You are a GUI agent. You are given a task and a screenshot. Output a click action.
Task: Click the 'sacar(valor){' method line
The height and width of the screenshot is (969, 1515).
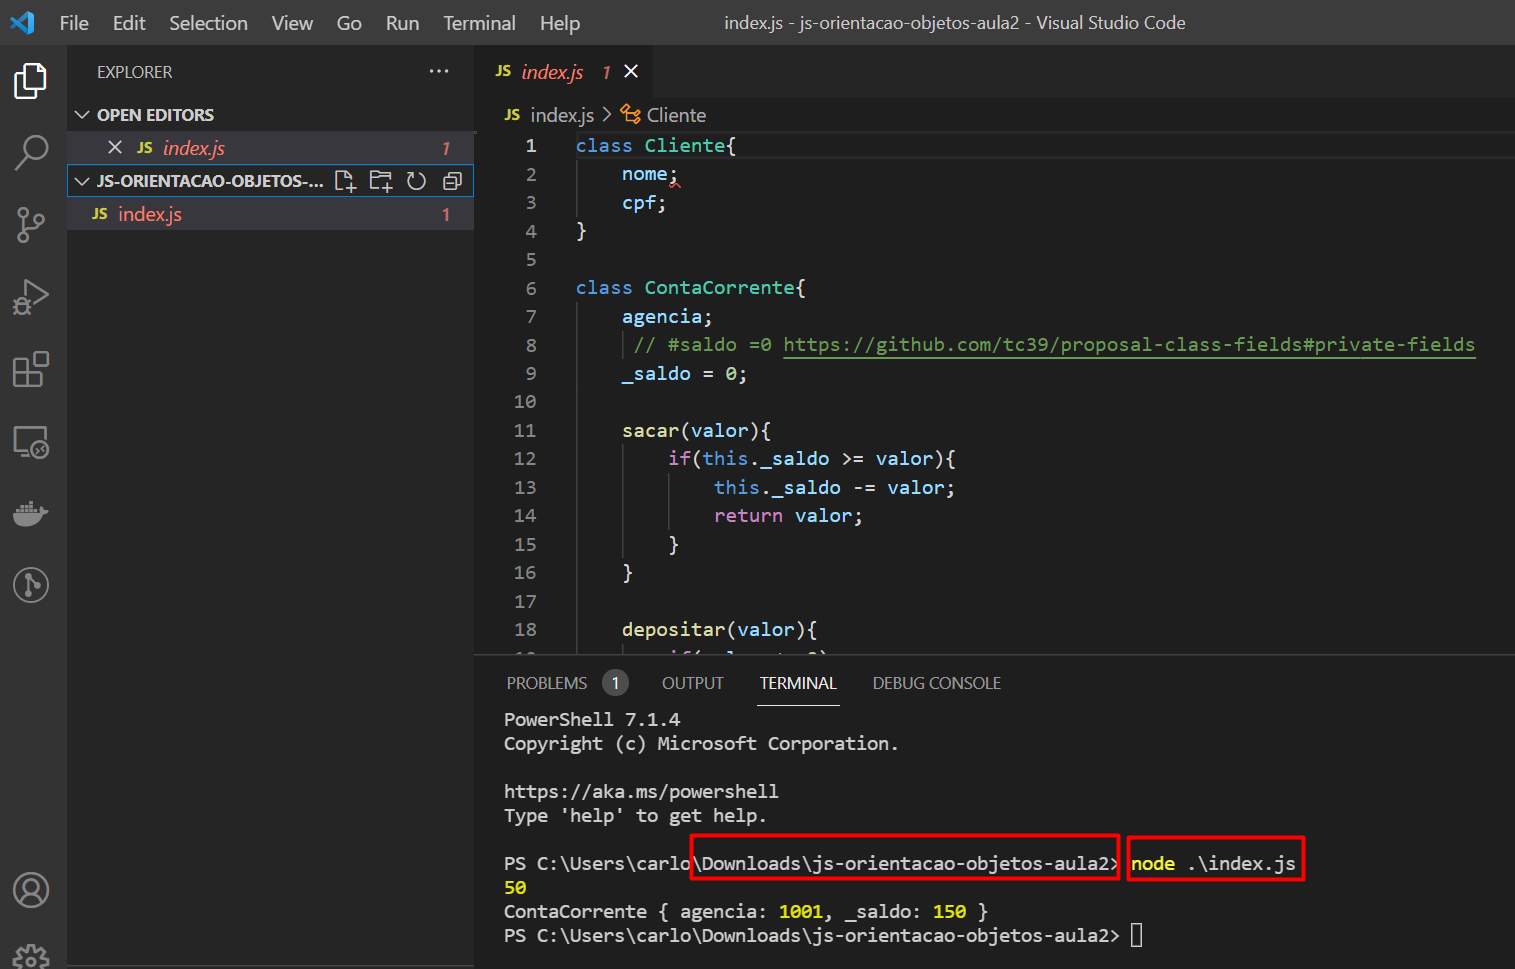[696, 431]
